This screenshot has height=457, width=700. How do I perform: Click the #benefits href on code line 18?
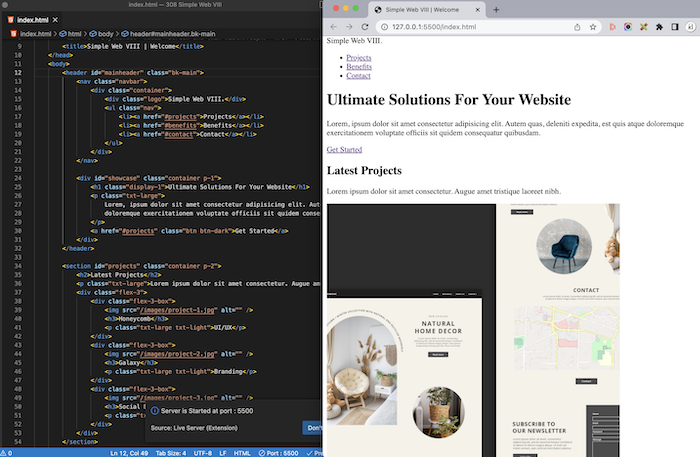click(x=180, y=125)
